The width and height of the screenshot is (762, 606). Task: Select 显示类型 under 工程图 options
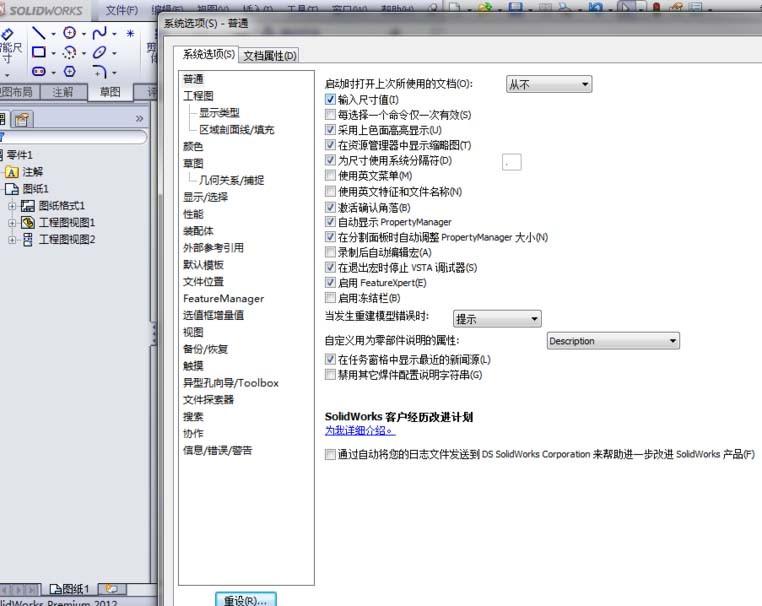click(x=219, y=113)
